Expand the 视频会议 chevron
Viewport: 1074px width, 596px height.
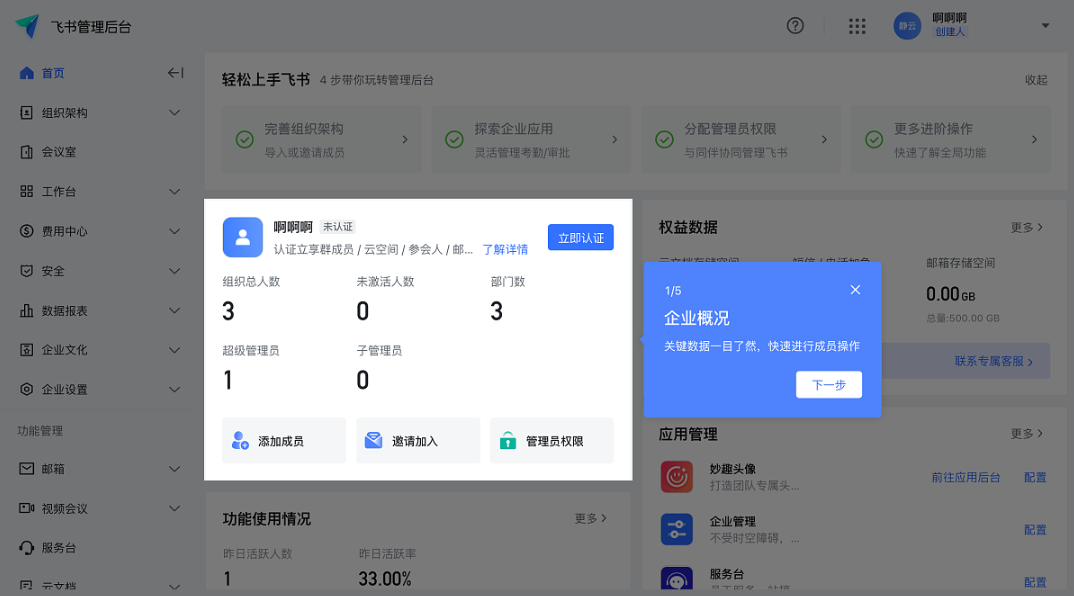(175, 508)
